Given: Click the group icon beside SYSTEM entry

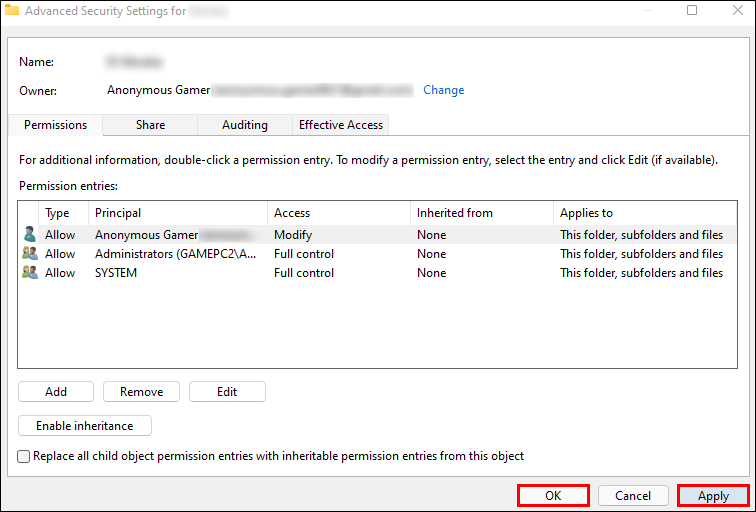Looking at the screenshot, I should pos(29,272).
